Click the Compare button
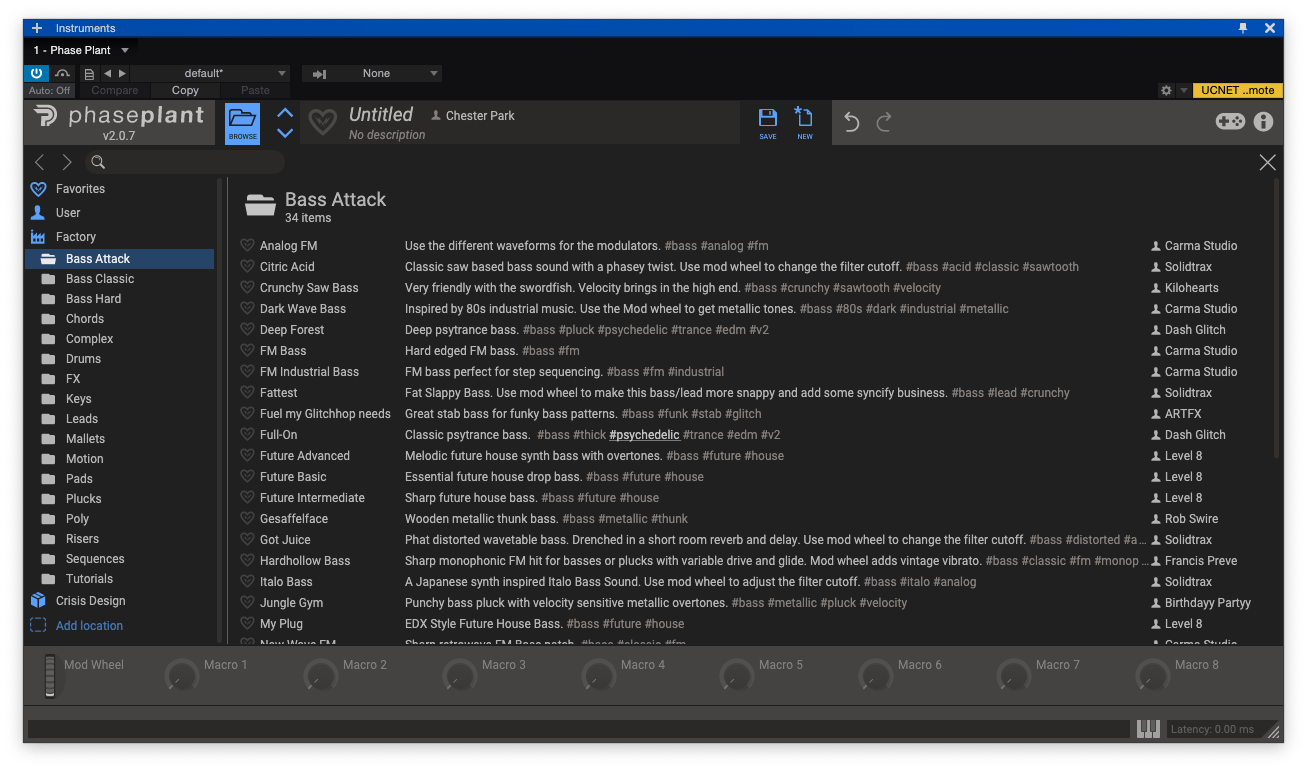 pos(115,90)
